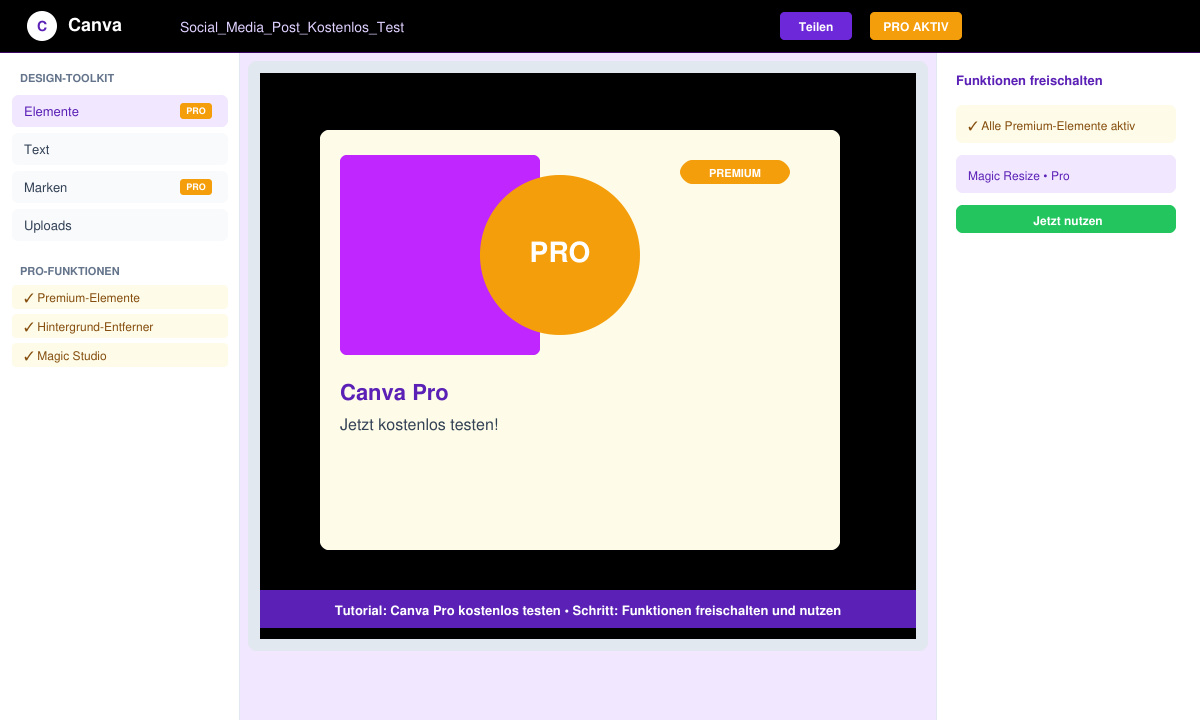1200x720 pixels.
Task: Click the DESIGN-TOOLKIT section heading
Action: (67, 78)
